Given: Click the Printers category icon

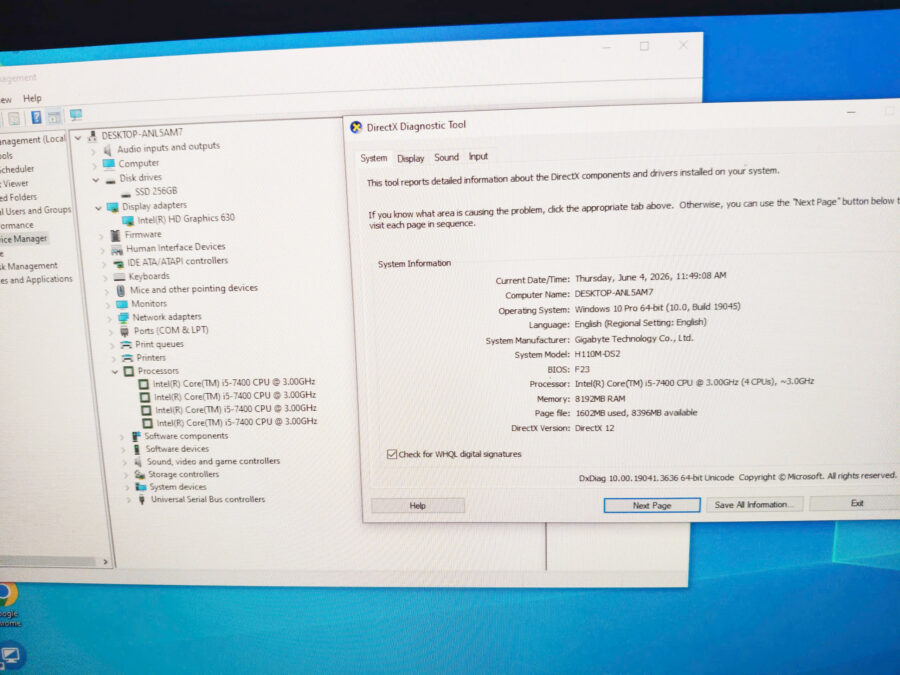Looking at the screenshot, I should (127, 358).
